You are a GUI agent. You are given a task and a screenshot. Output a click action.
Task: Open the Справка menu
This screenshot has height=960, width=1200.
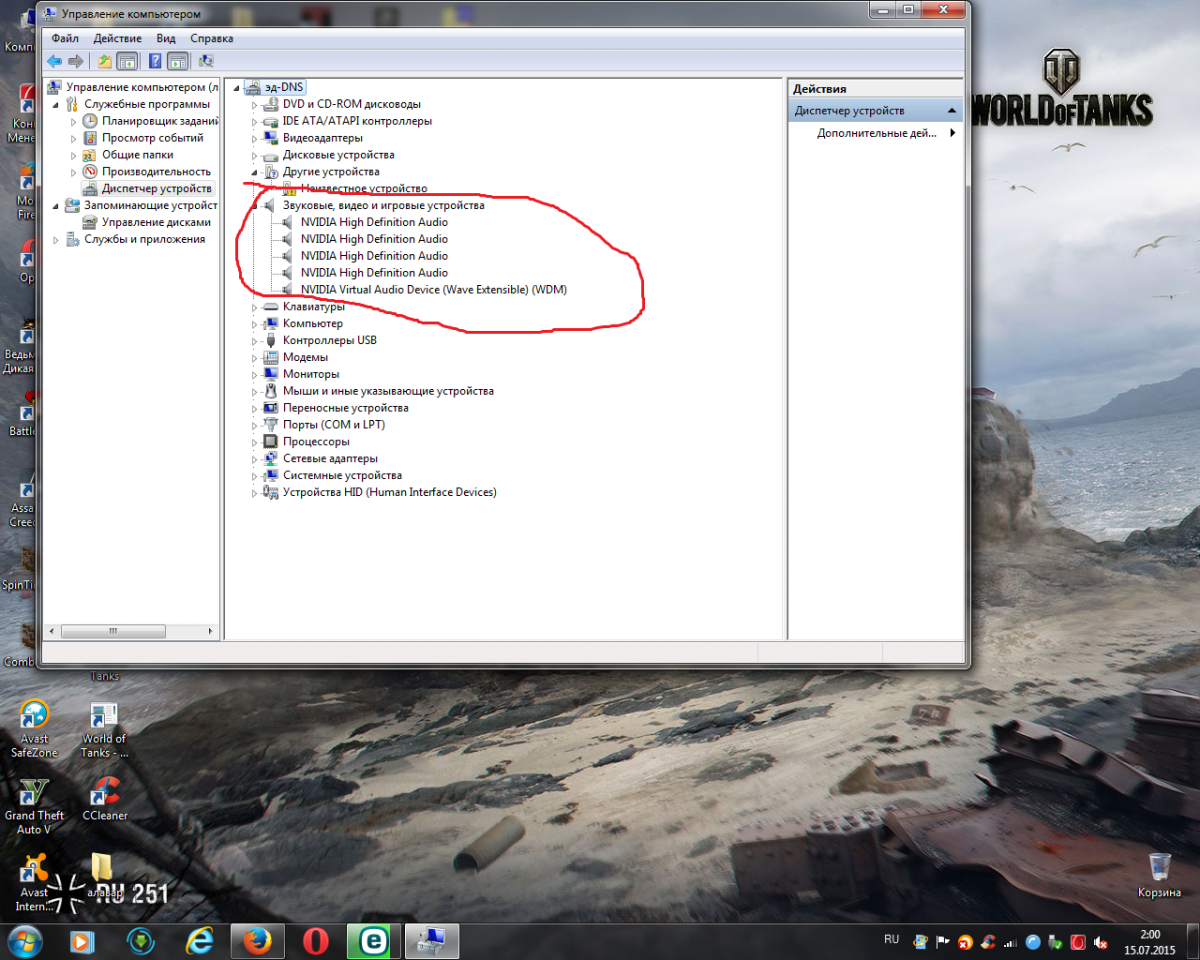pyautogui.click(x=211, y=38)
